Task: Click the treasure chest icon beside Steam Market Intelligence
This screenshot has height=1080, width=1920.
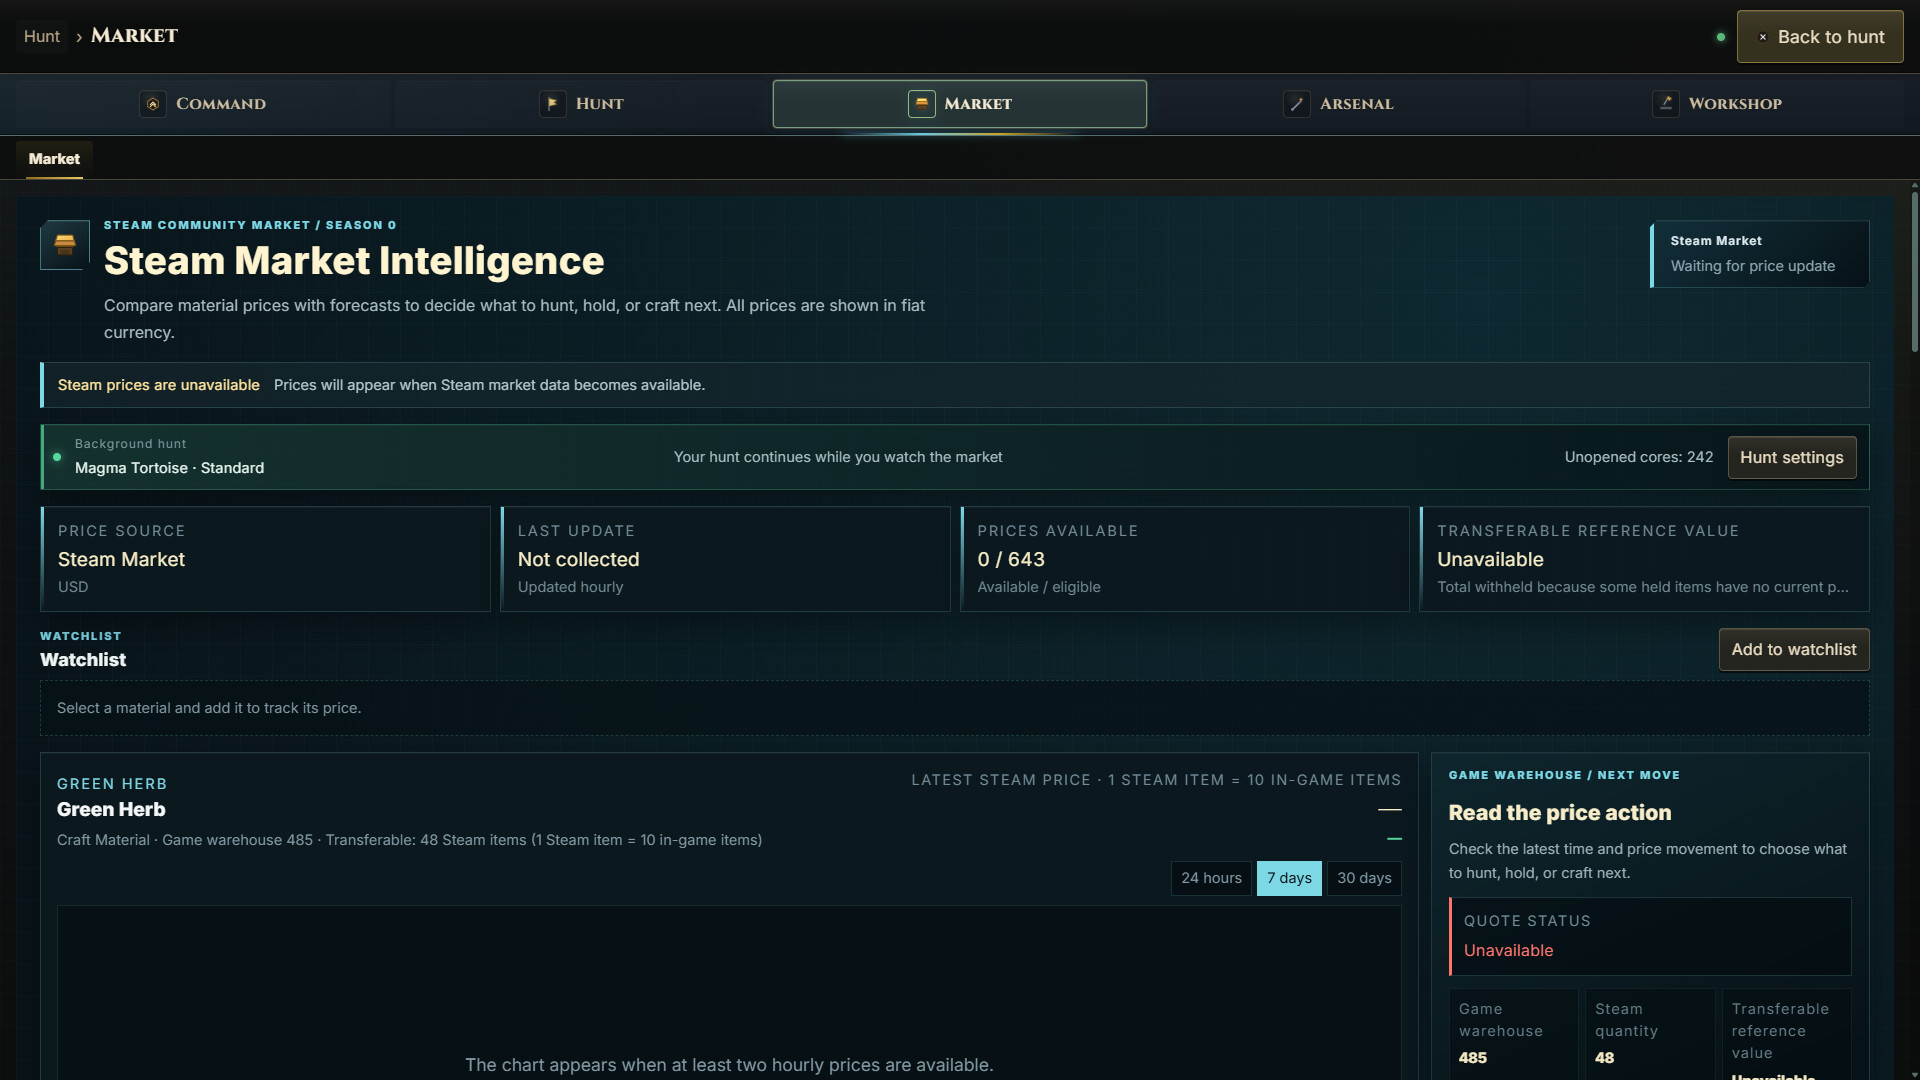Action: tap(65, 245)
